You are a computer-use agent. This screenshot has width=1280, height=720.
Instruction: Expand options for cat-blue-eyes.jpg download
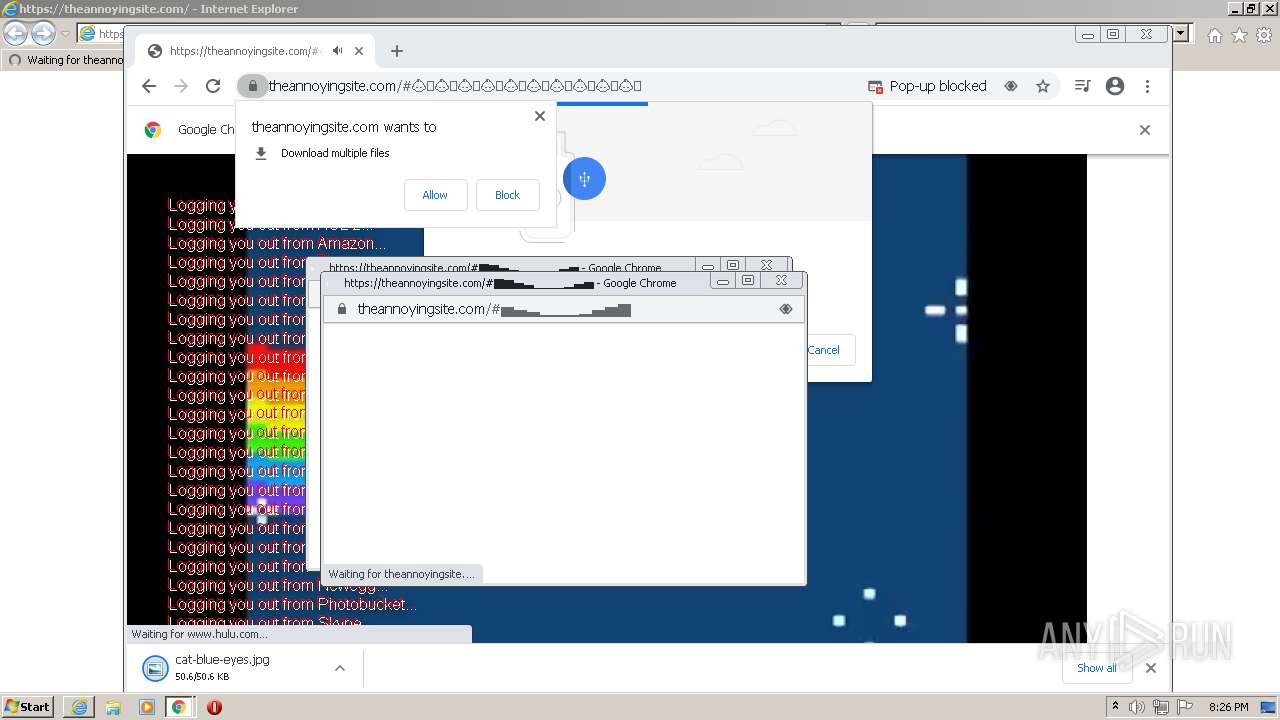click(x=340, y=668)
